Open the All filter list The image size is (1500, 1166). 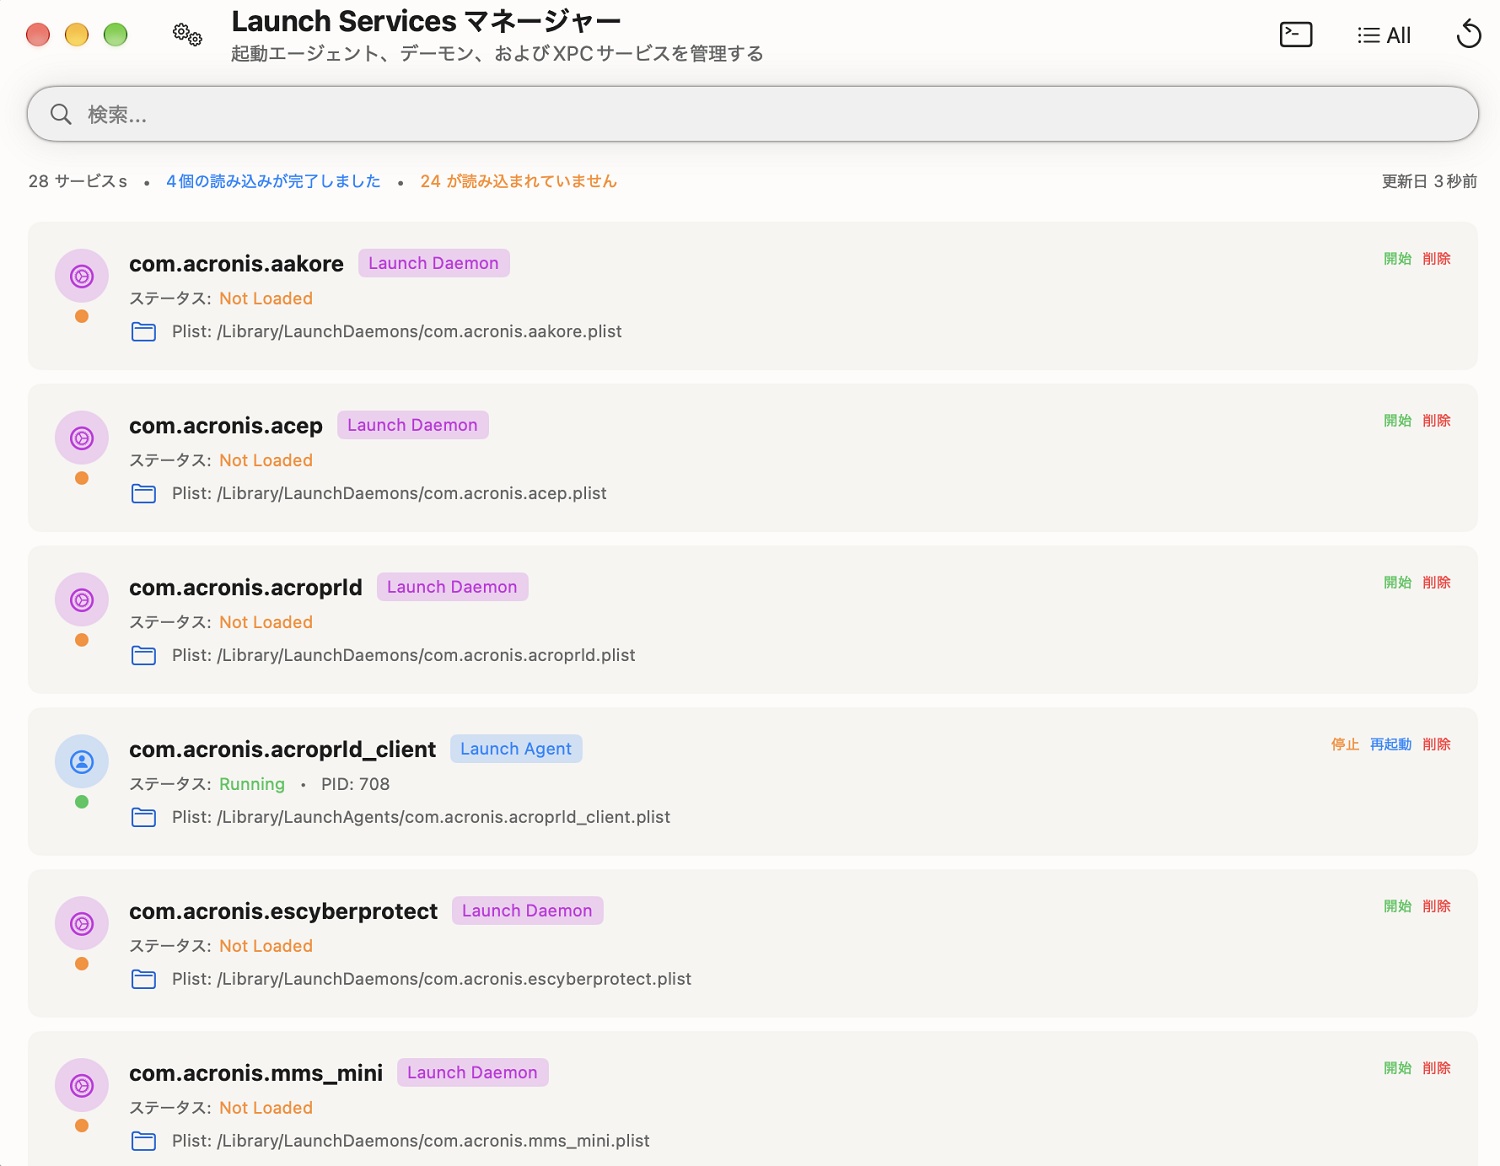click(x=1384, y=35)
